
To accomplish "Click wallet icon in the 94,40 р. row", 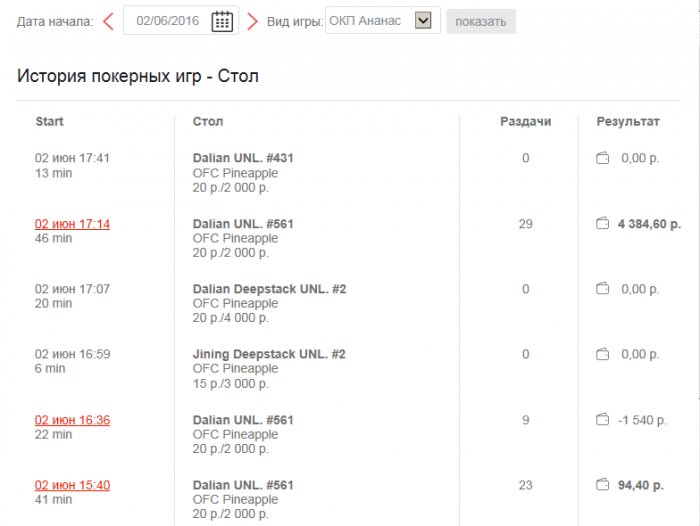I will [x=603, y=485].
